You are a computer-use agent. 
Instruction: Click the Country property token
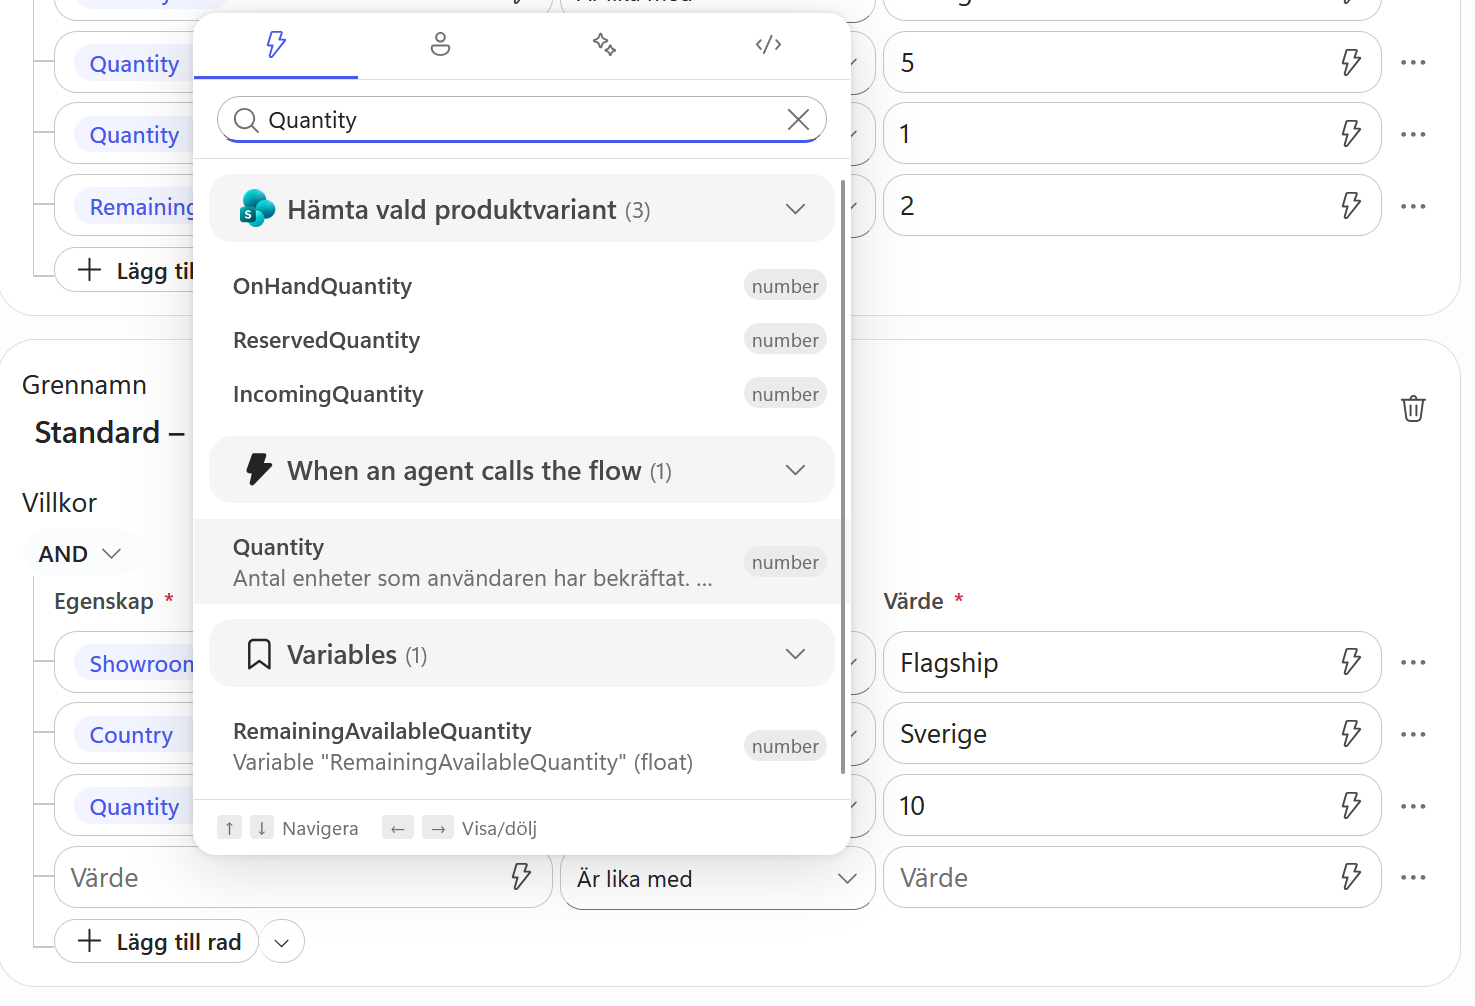131,735
